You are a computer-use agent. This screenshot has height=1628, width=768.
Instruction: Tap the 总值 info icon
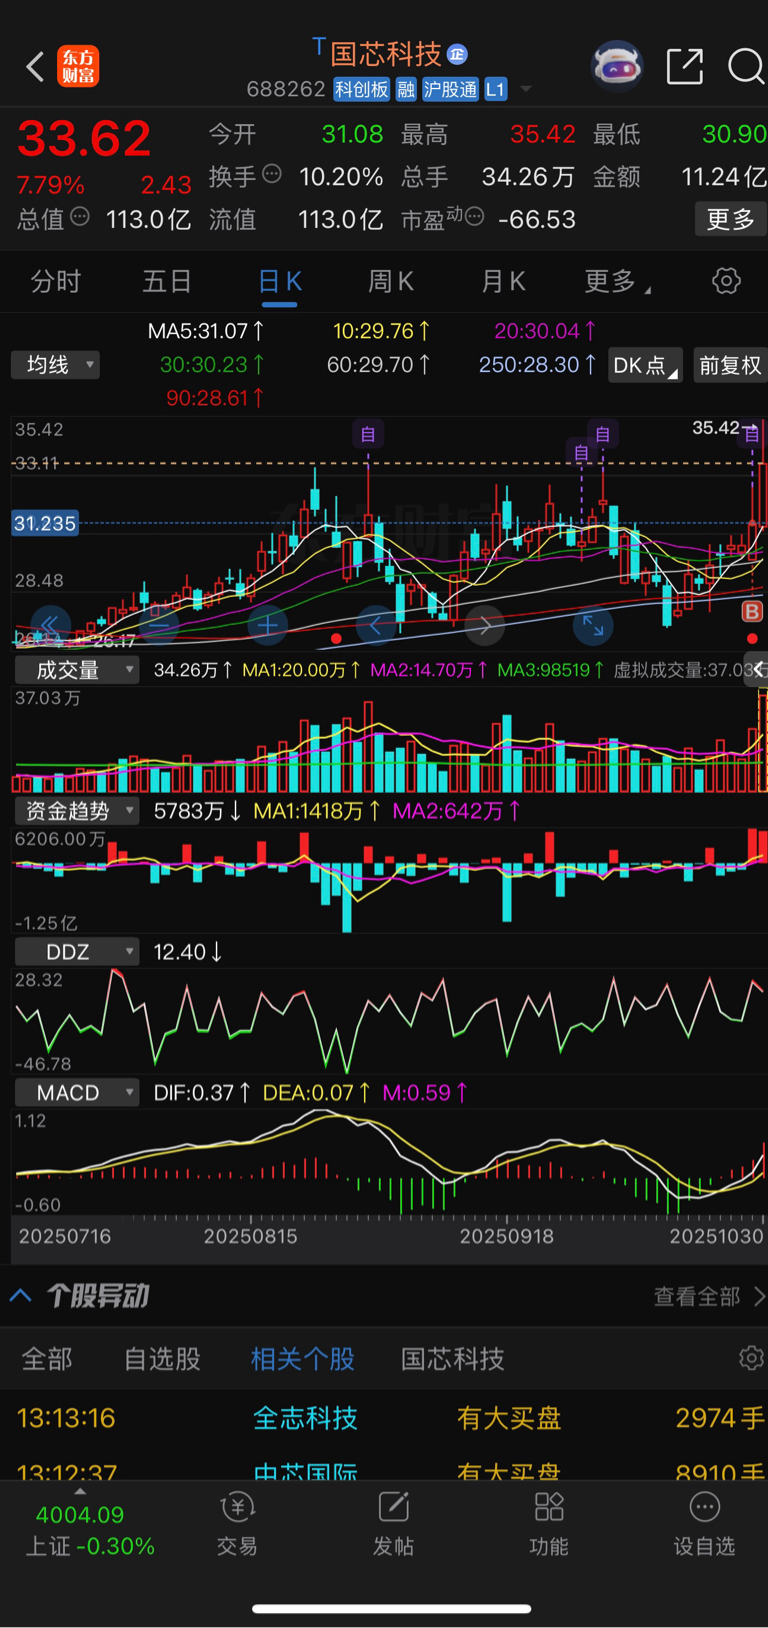coord(80,216)
